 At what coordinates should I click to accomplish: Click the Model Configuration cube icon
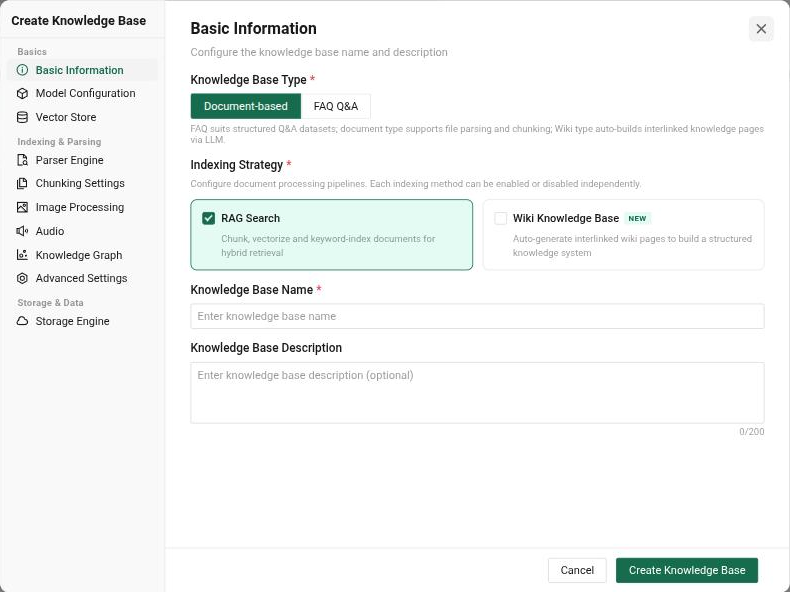coord(22,93)
